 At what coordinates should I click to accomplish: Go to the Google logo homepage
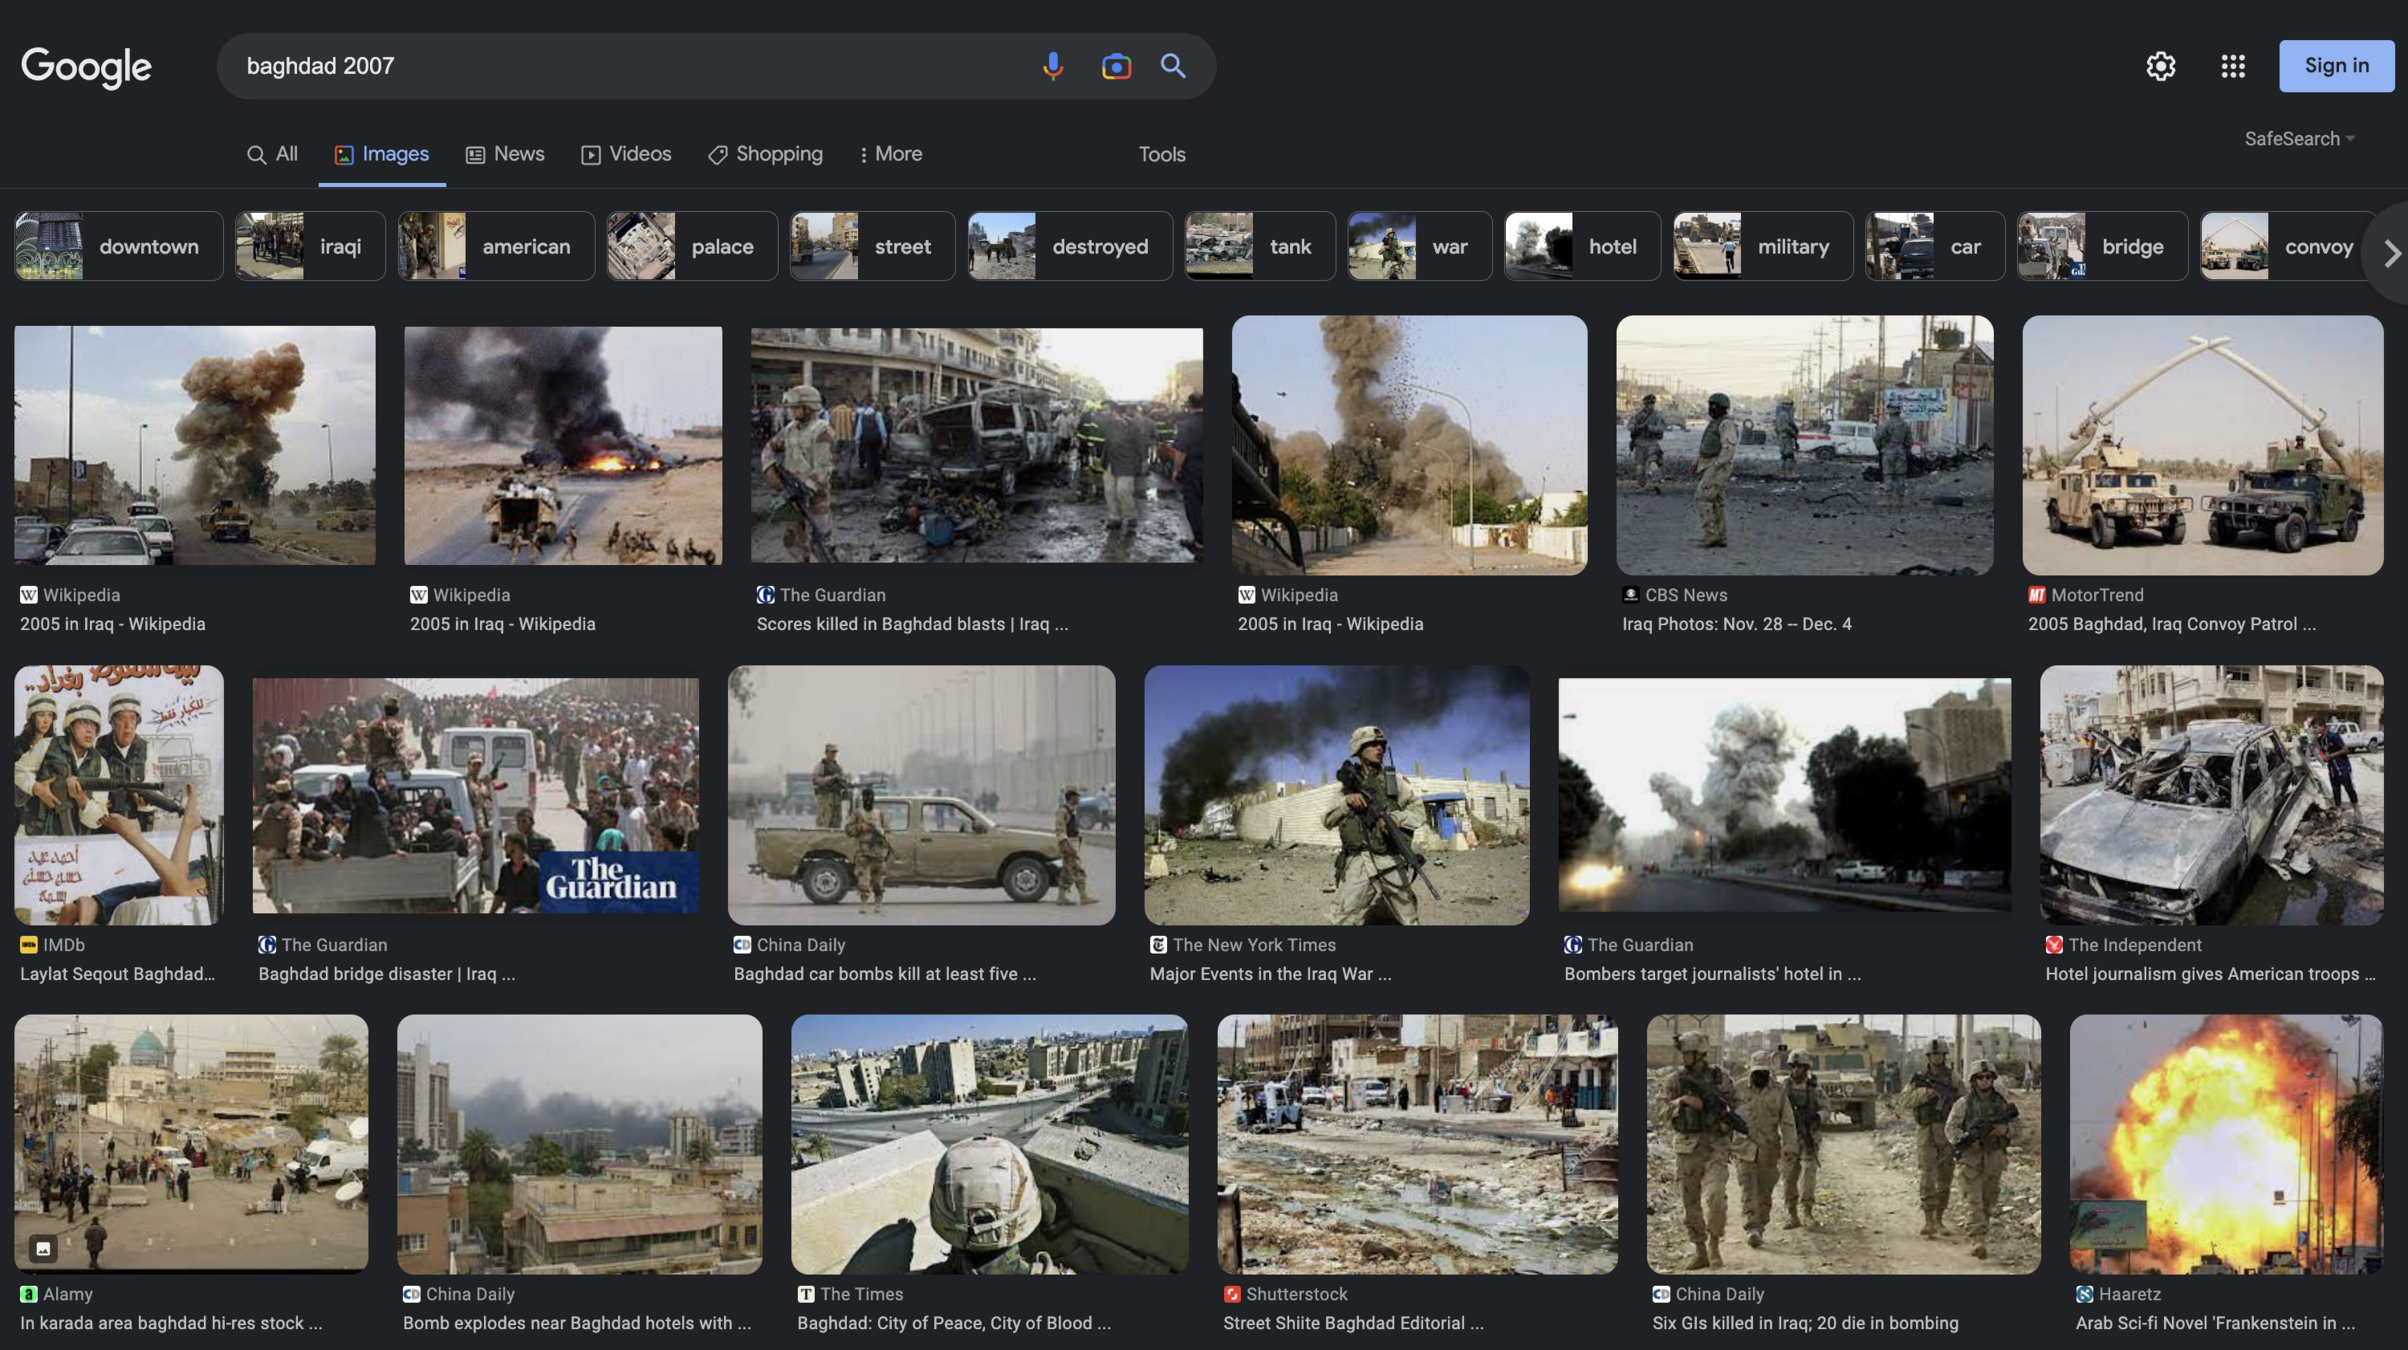(x=86, y=67)
